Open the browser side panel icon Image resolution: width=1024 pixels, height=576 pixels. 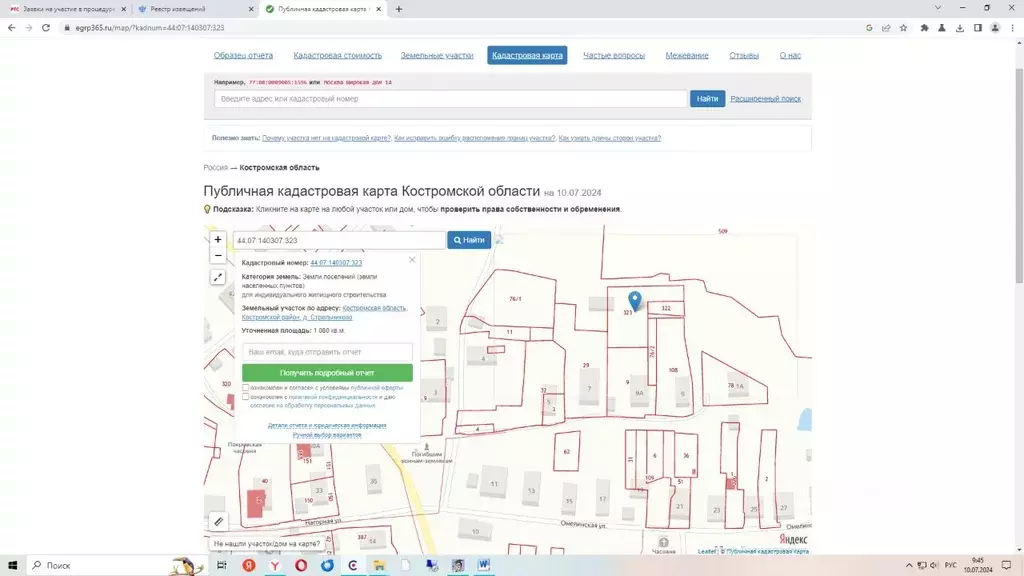point(978,27)
